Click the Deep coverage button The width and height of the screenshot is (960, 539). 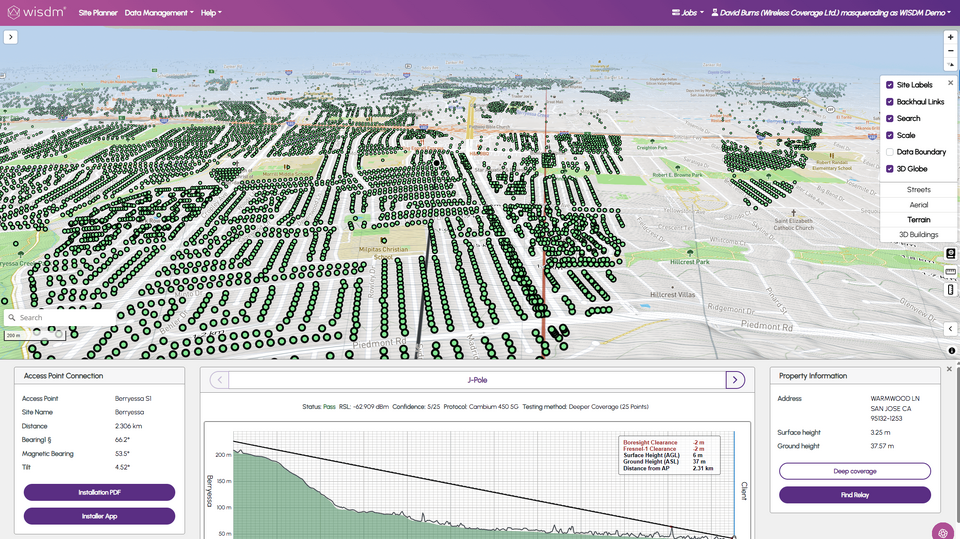[x=855, y=471]
